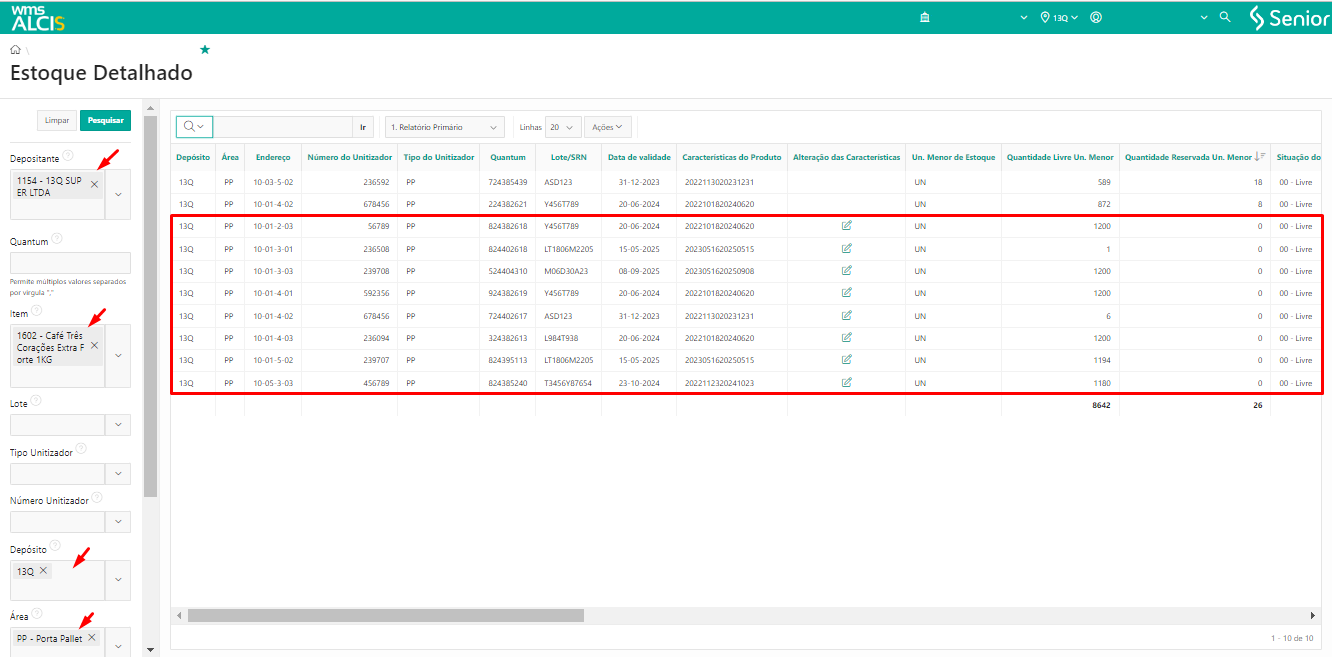Click the Pesquisar button
The height and width of the screenshot is (657, 1334).
(x=105, y=120)
